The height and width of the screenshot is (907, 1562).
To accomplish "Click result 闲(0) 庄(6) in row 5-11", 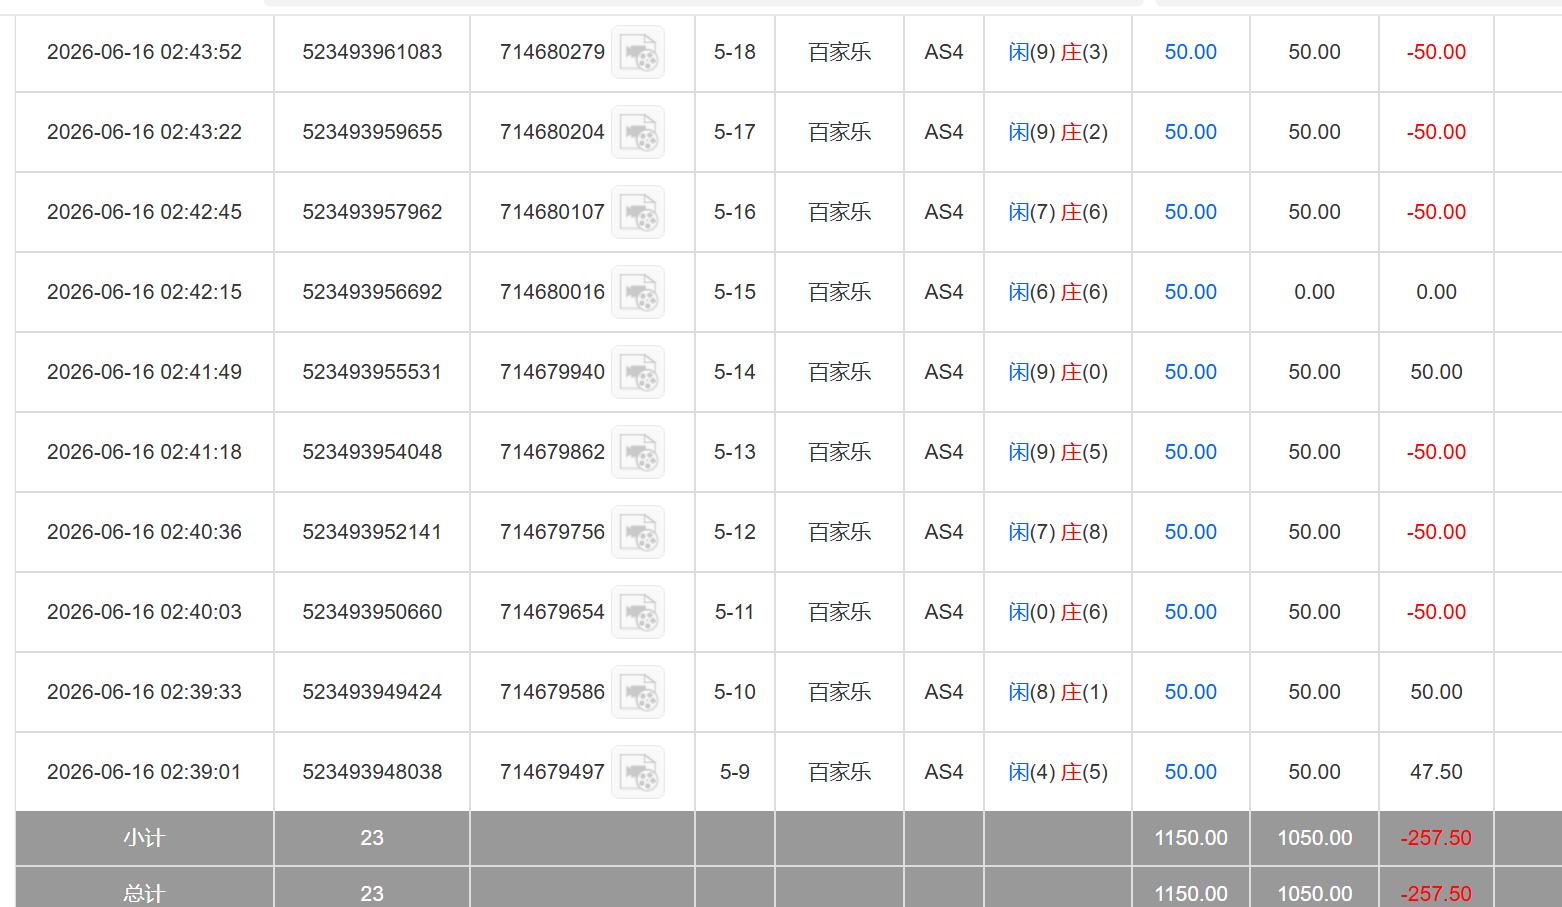I will click(1058, 612).
